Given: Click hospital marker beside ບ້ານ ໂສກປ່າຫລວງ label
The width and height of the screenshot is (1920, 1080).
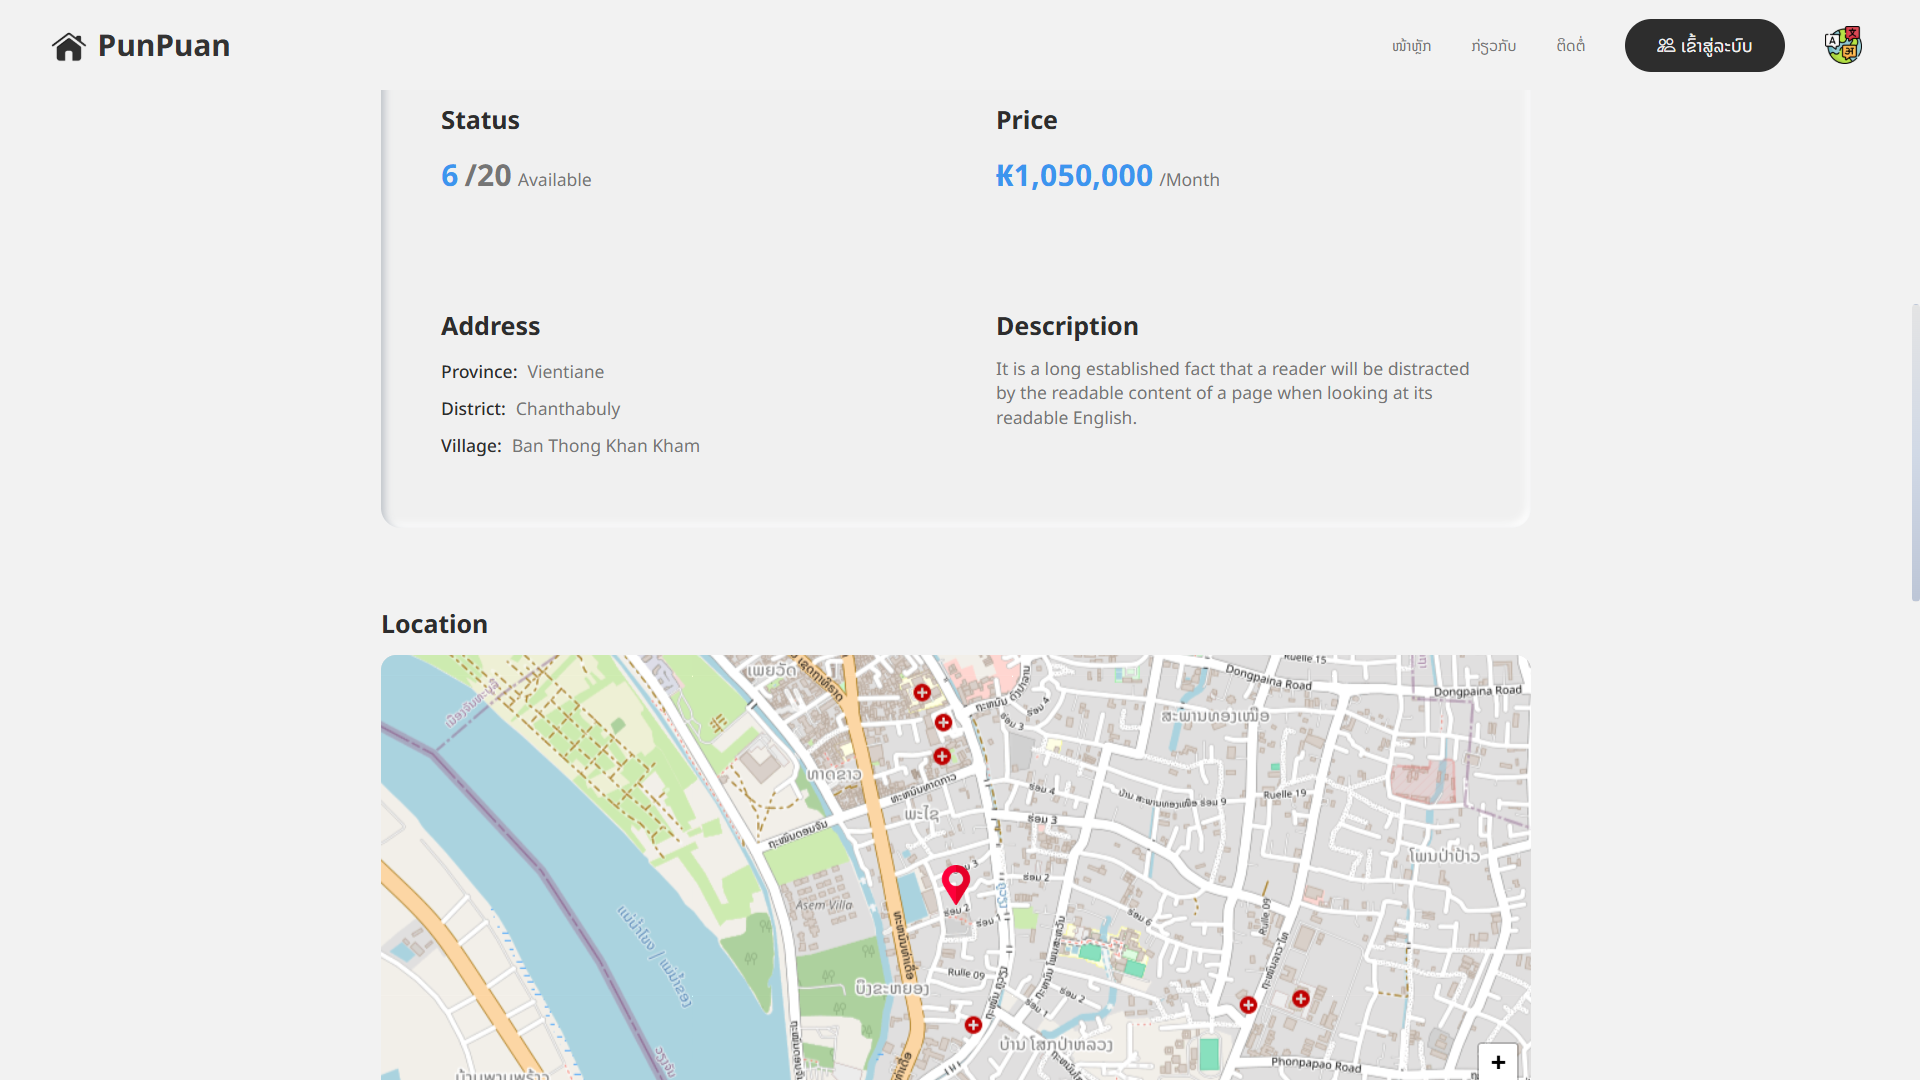Looking at the screenshot, I should pos(973,1025).
